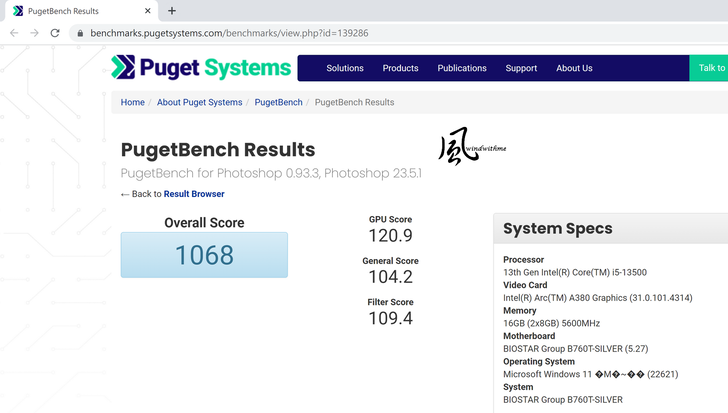This screenshot has height=413, width=728.
Task: Click the windwithme watermark logo
Action: pyautogui.click(x=472, y=148)
